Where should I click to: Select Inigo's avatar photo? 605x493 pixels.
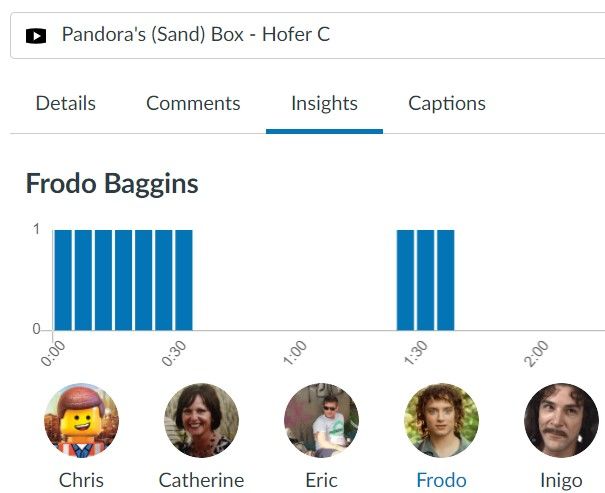[x=561, y=420]
